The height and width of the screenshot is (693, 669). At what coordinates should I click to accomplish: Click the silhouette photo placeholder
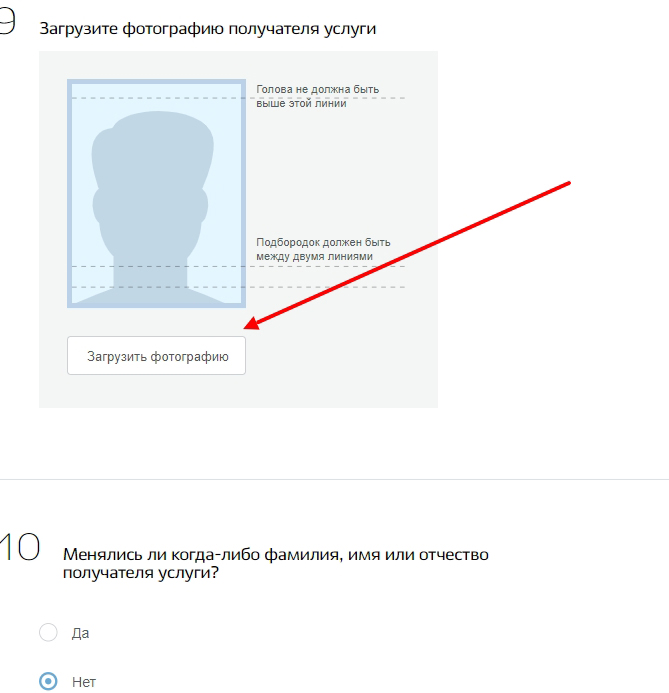click(156, 194)
